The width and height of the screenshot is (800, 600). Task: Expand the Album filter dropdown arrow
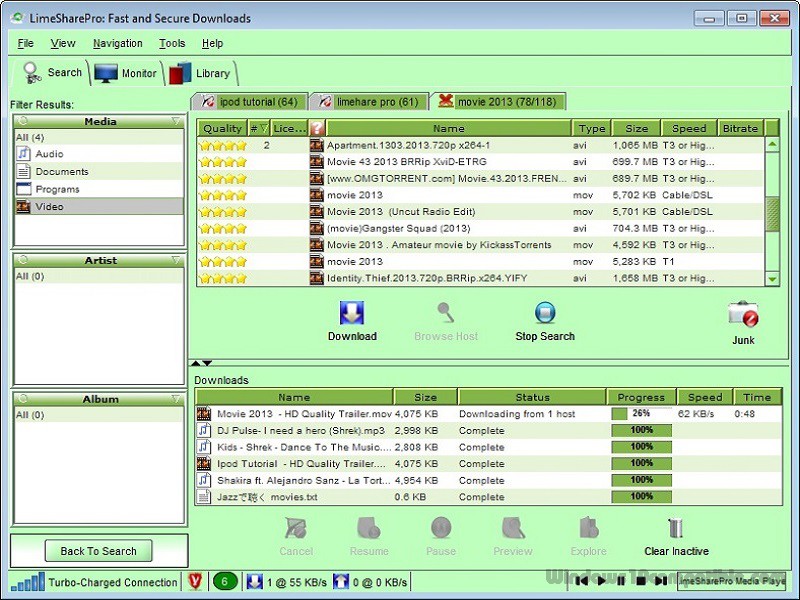pyautogui.click(x=176, y=399)
